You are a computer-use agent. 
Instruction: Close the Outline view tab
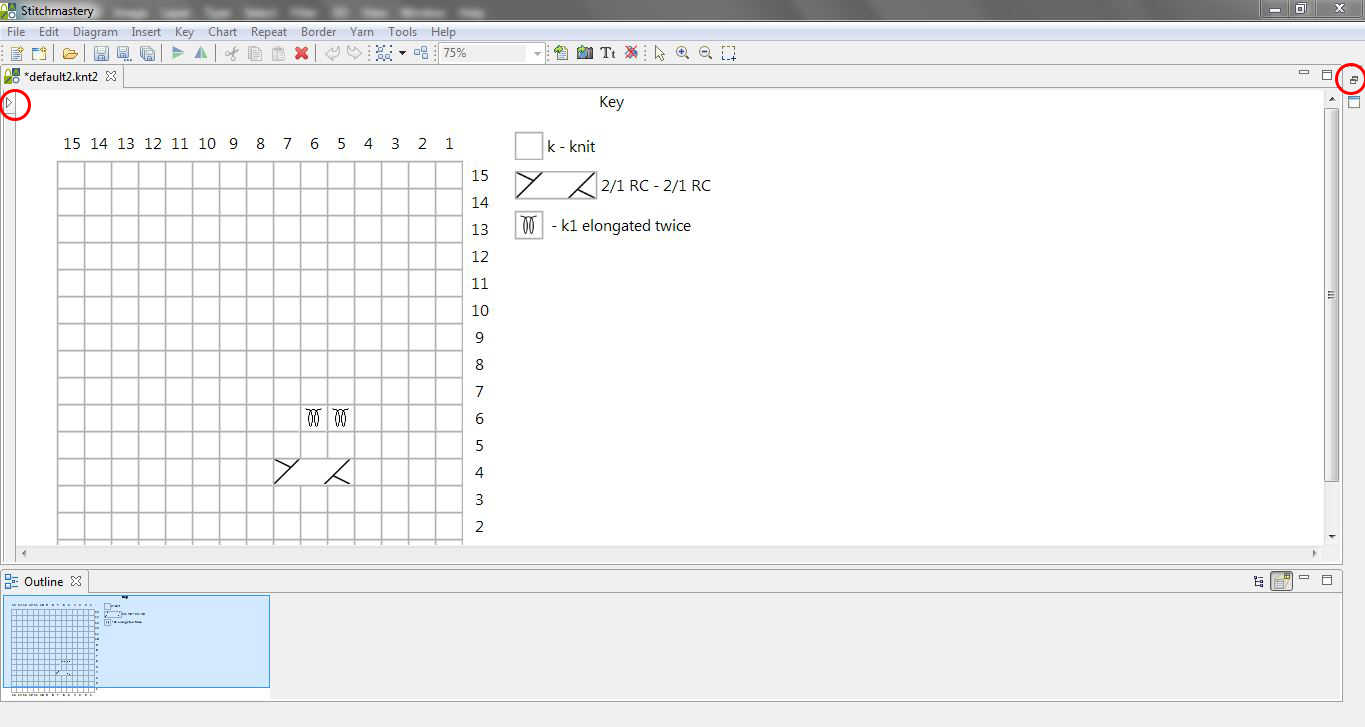coord(76,581)
